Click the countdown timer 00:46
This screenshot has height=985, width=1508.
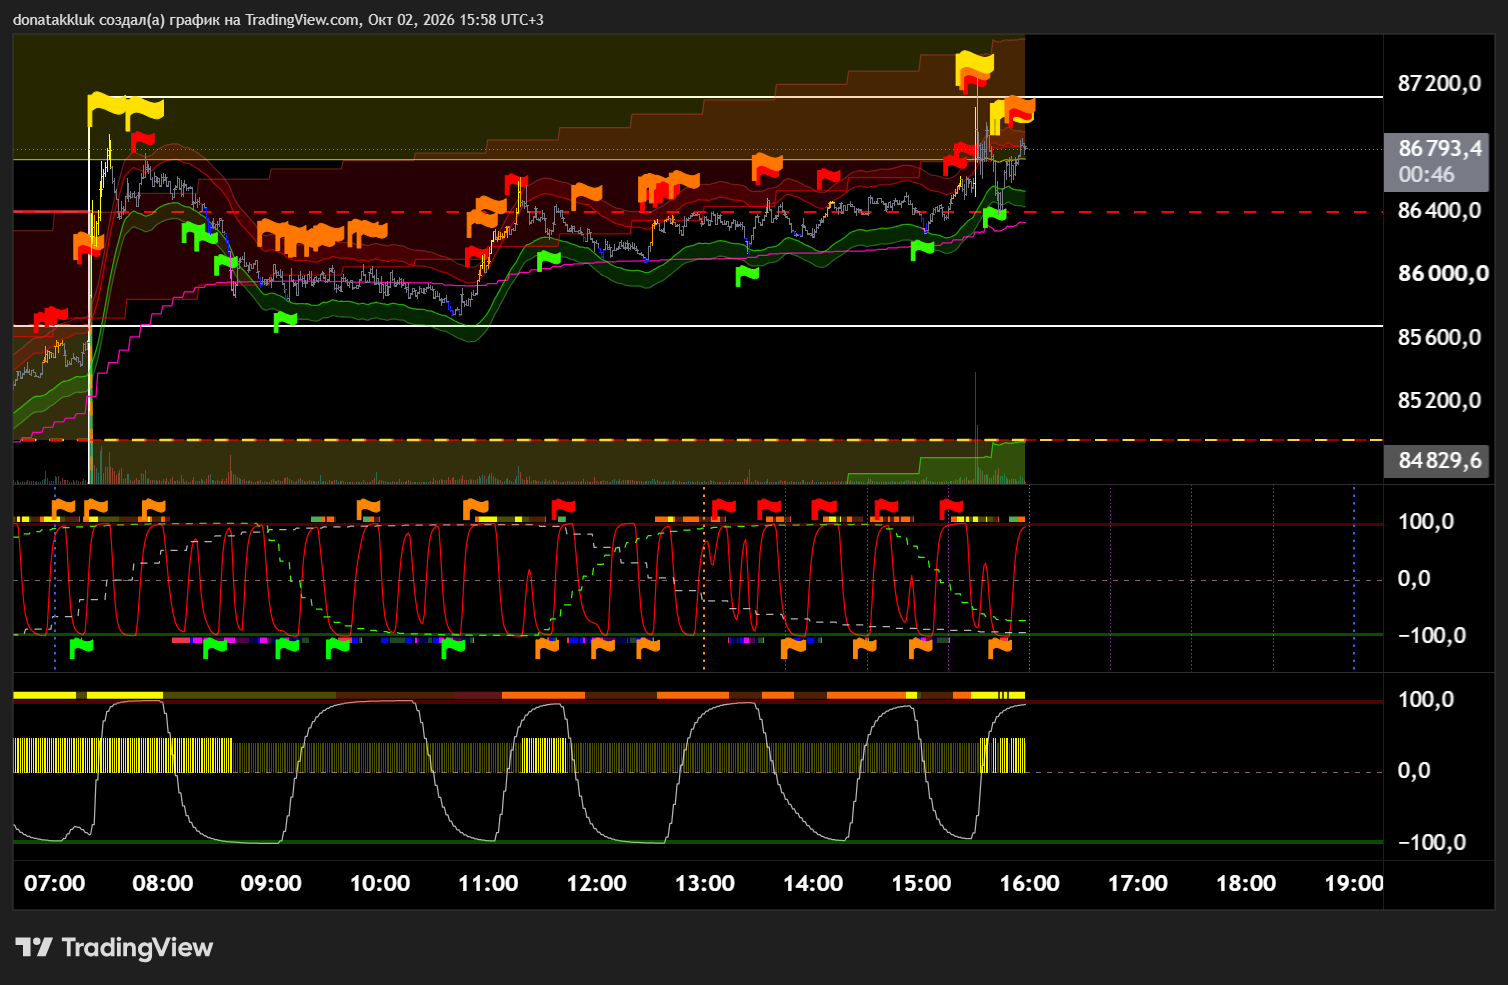pyautogui.click(x=1426, y=175)
